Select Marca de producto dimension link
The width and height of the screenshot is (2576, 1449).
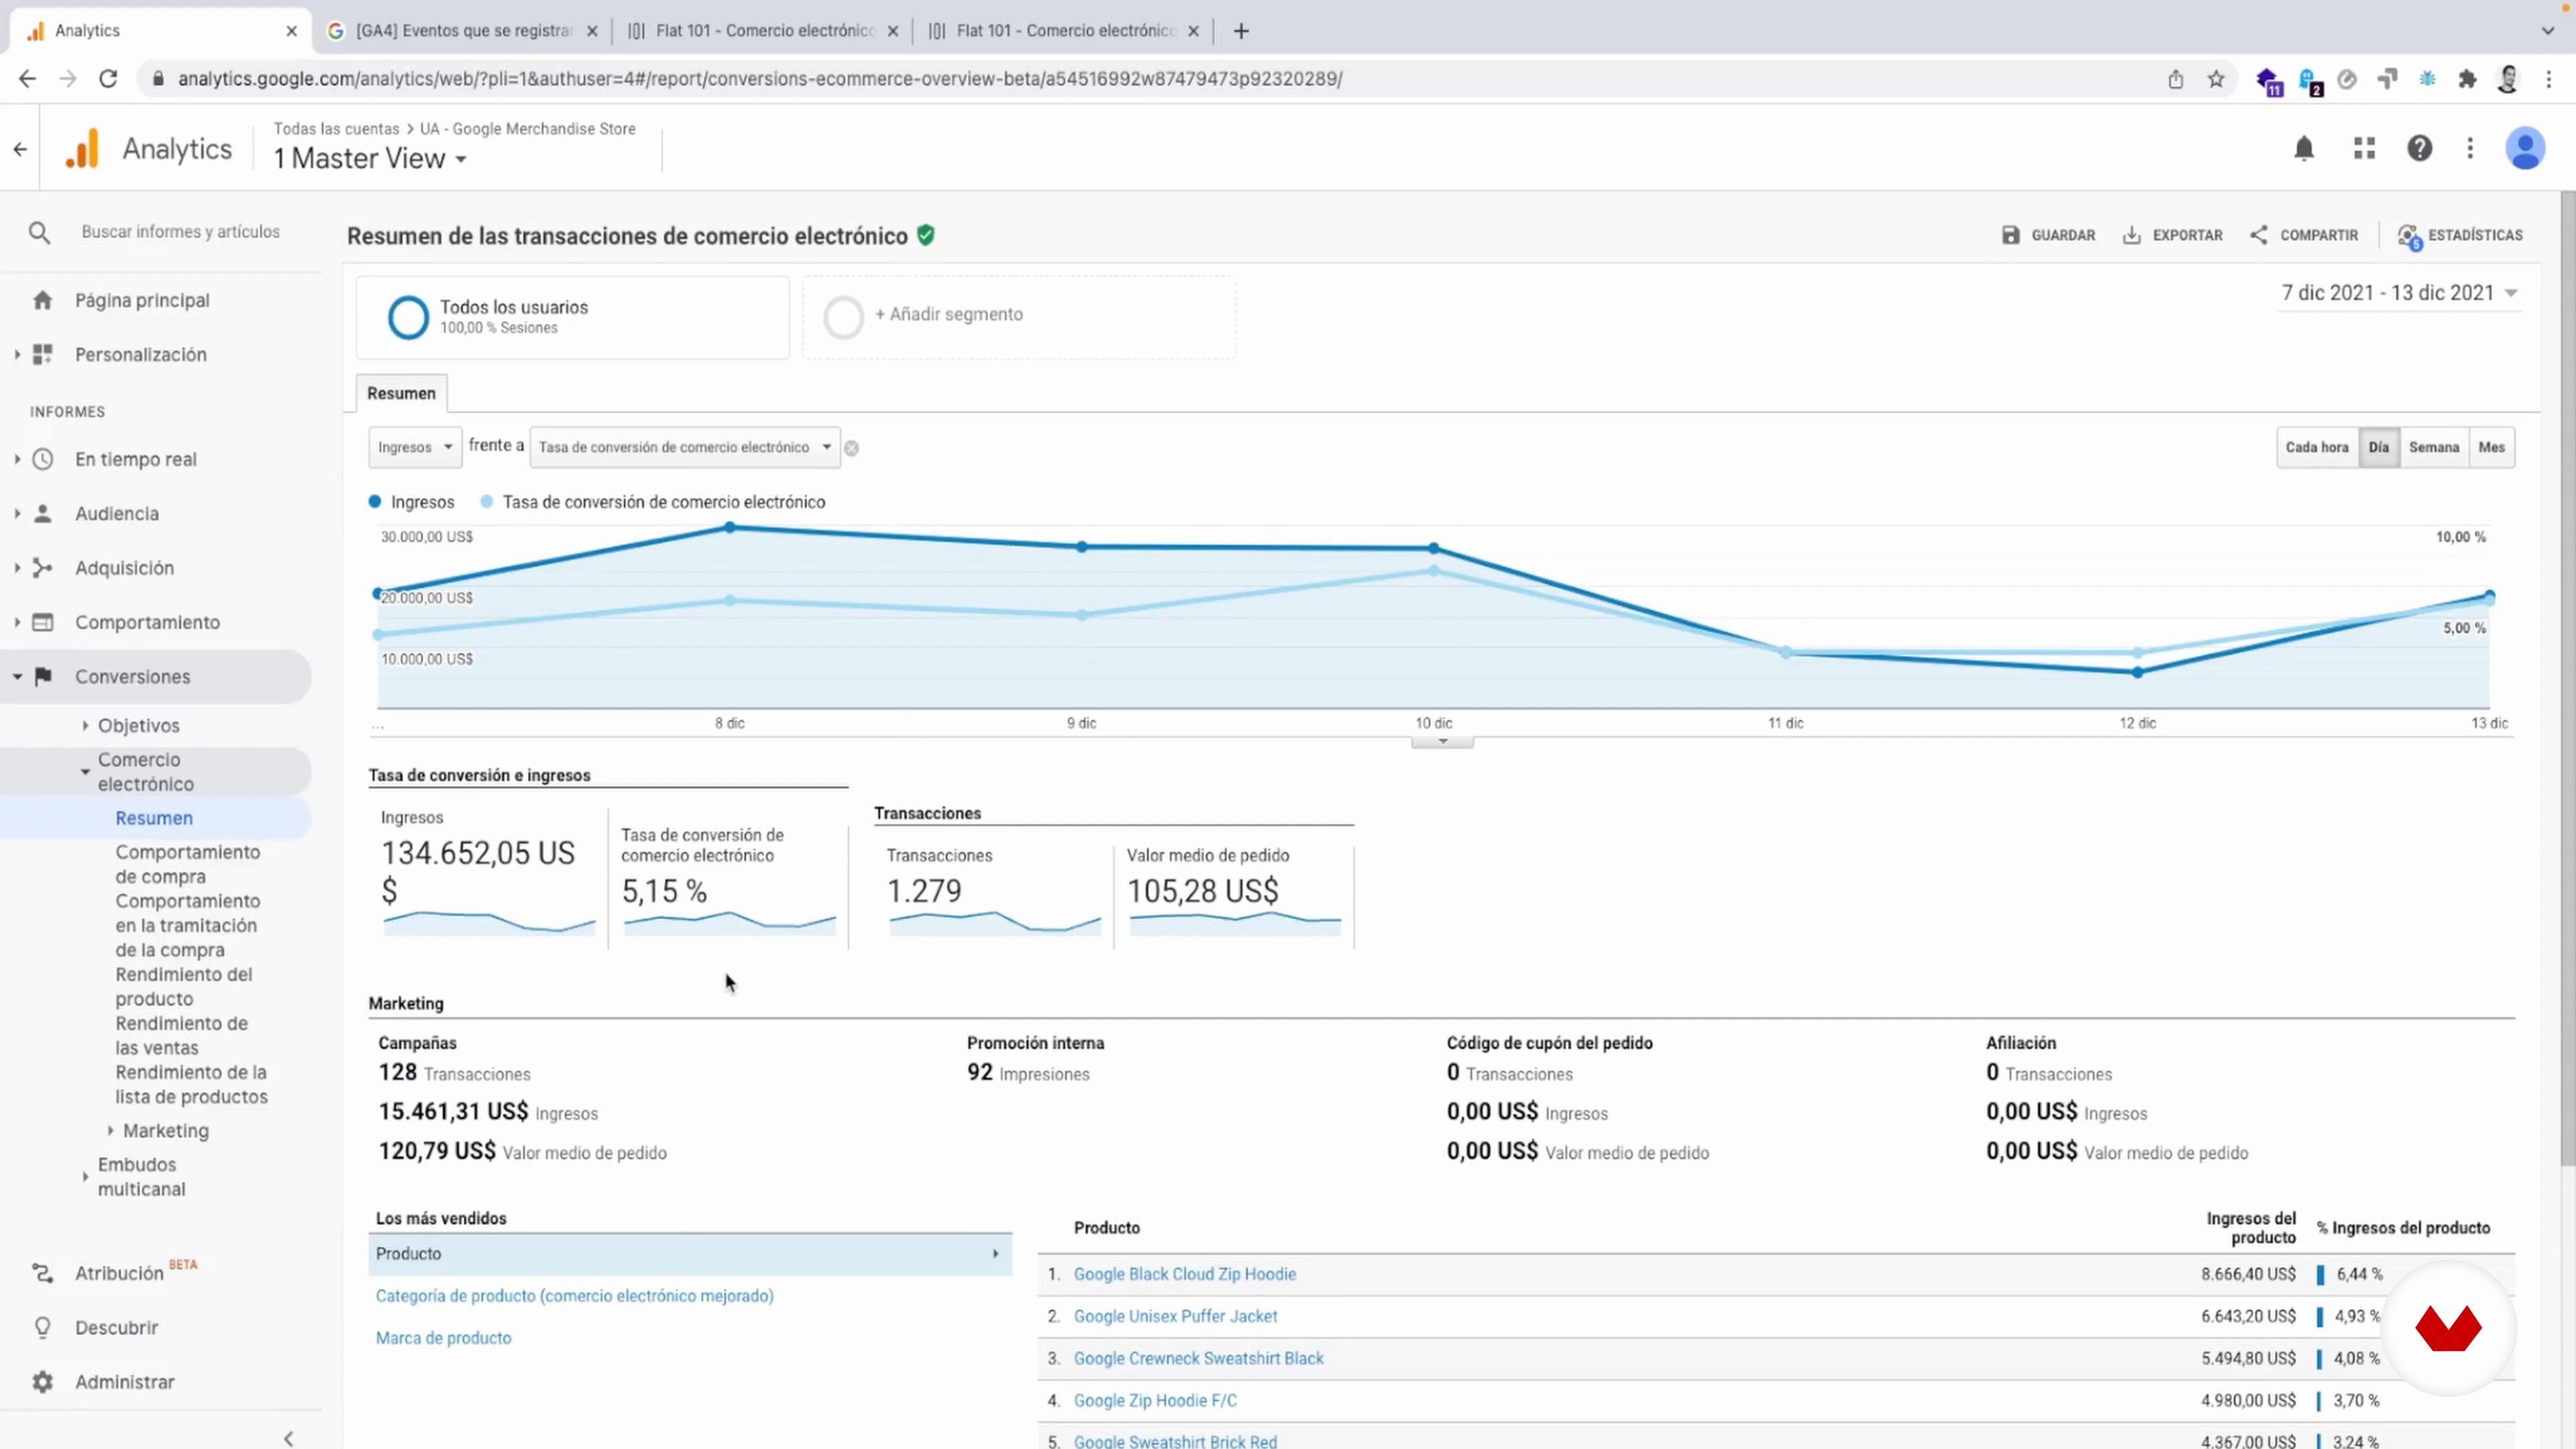(443, 1338)
